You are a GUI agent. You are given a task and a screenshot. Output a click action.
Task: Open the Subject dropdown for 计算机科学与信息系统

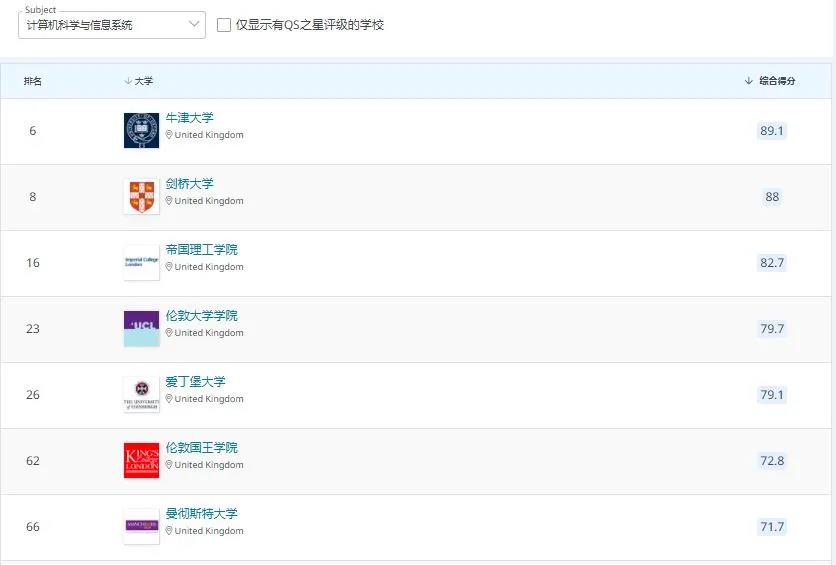click(112, 25)
